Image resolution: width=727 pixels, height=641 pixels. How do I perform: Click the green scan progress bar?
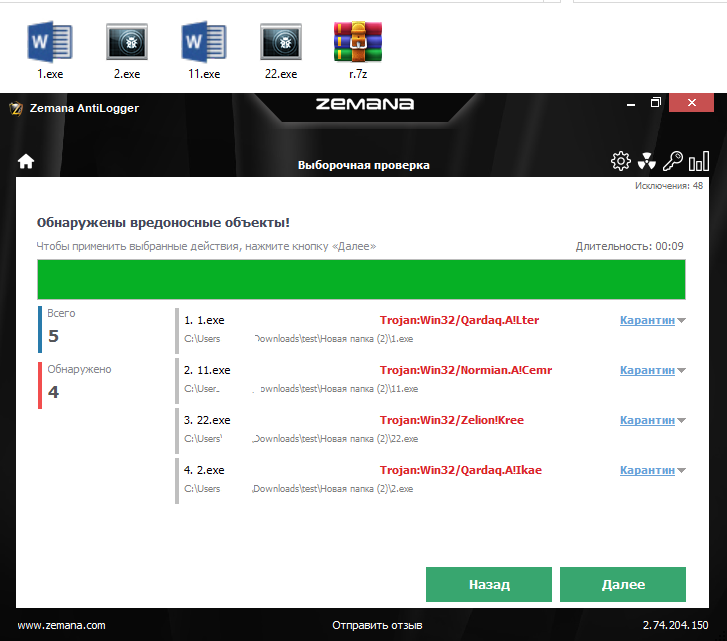tap(361, 279)
